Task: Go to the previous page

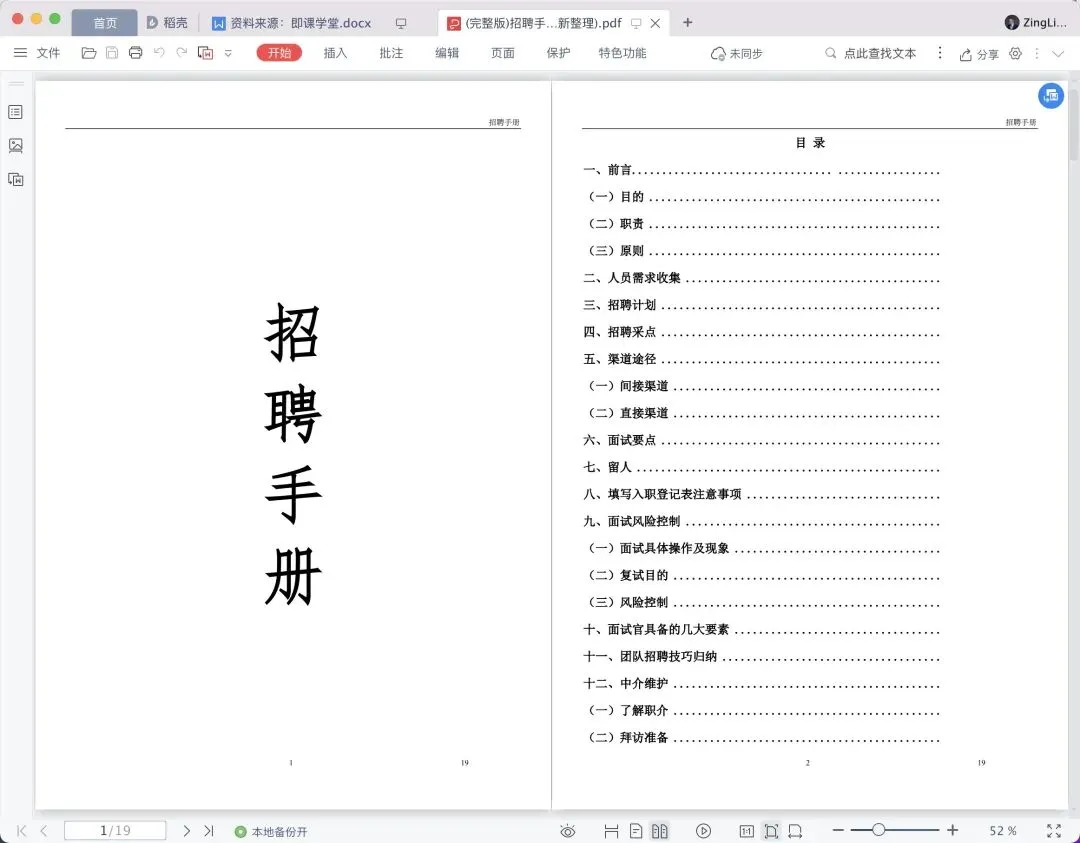Action: click(x=44, y=831)
